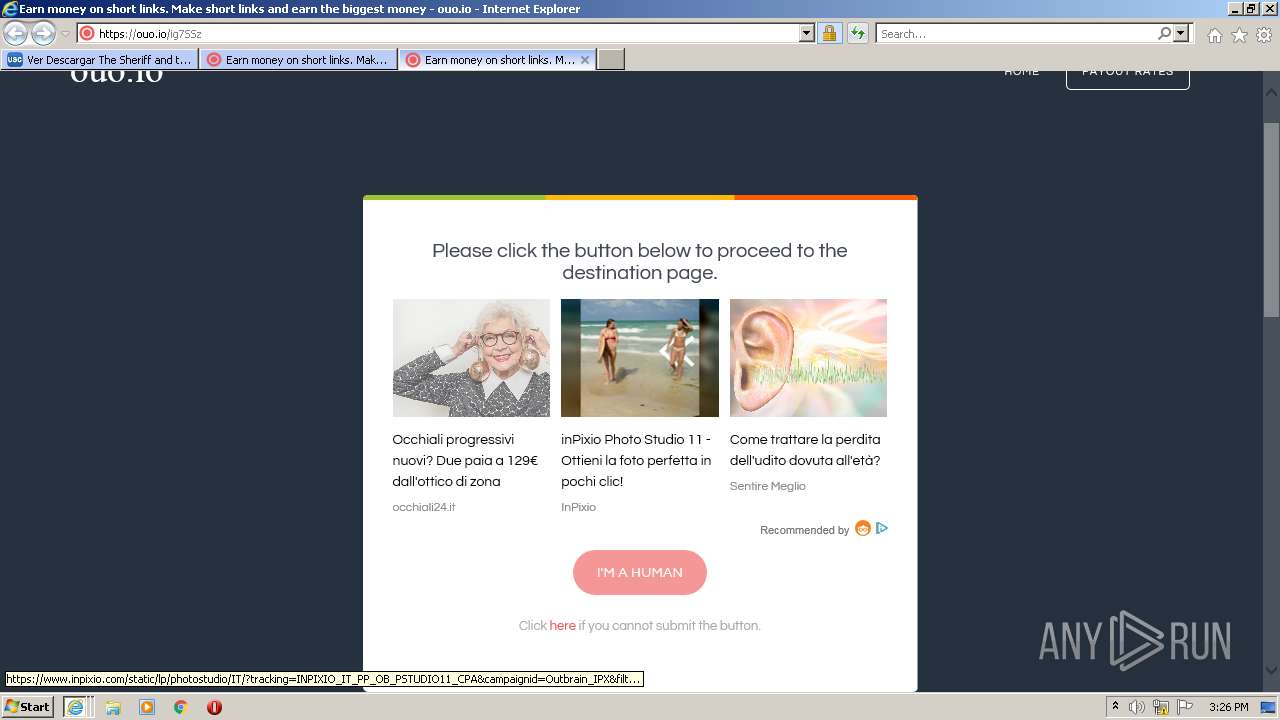Open the volume speaker tray icon

click(1137, 707)
